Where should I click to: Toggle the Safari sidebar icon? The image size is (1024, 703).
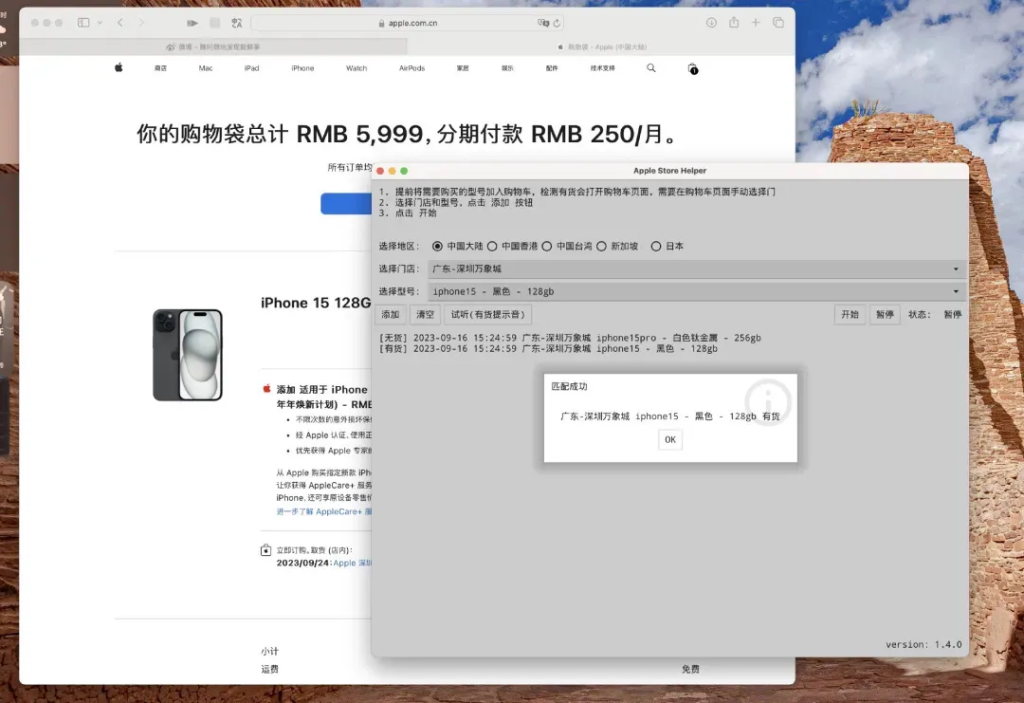click(x=83, y=22)
